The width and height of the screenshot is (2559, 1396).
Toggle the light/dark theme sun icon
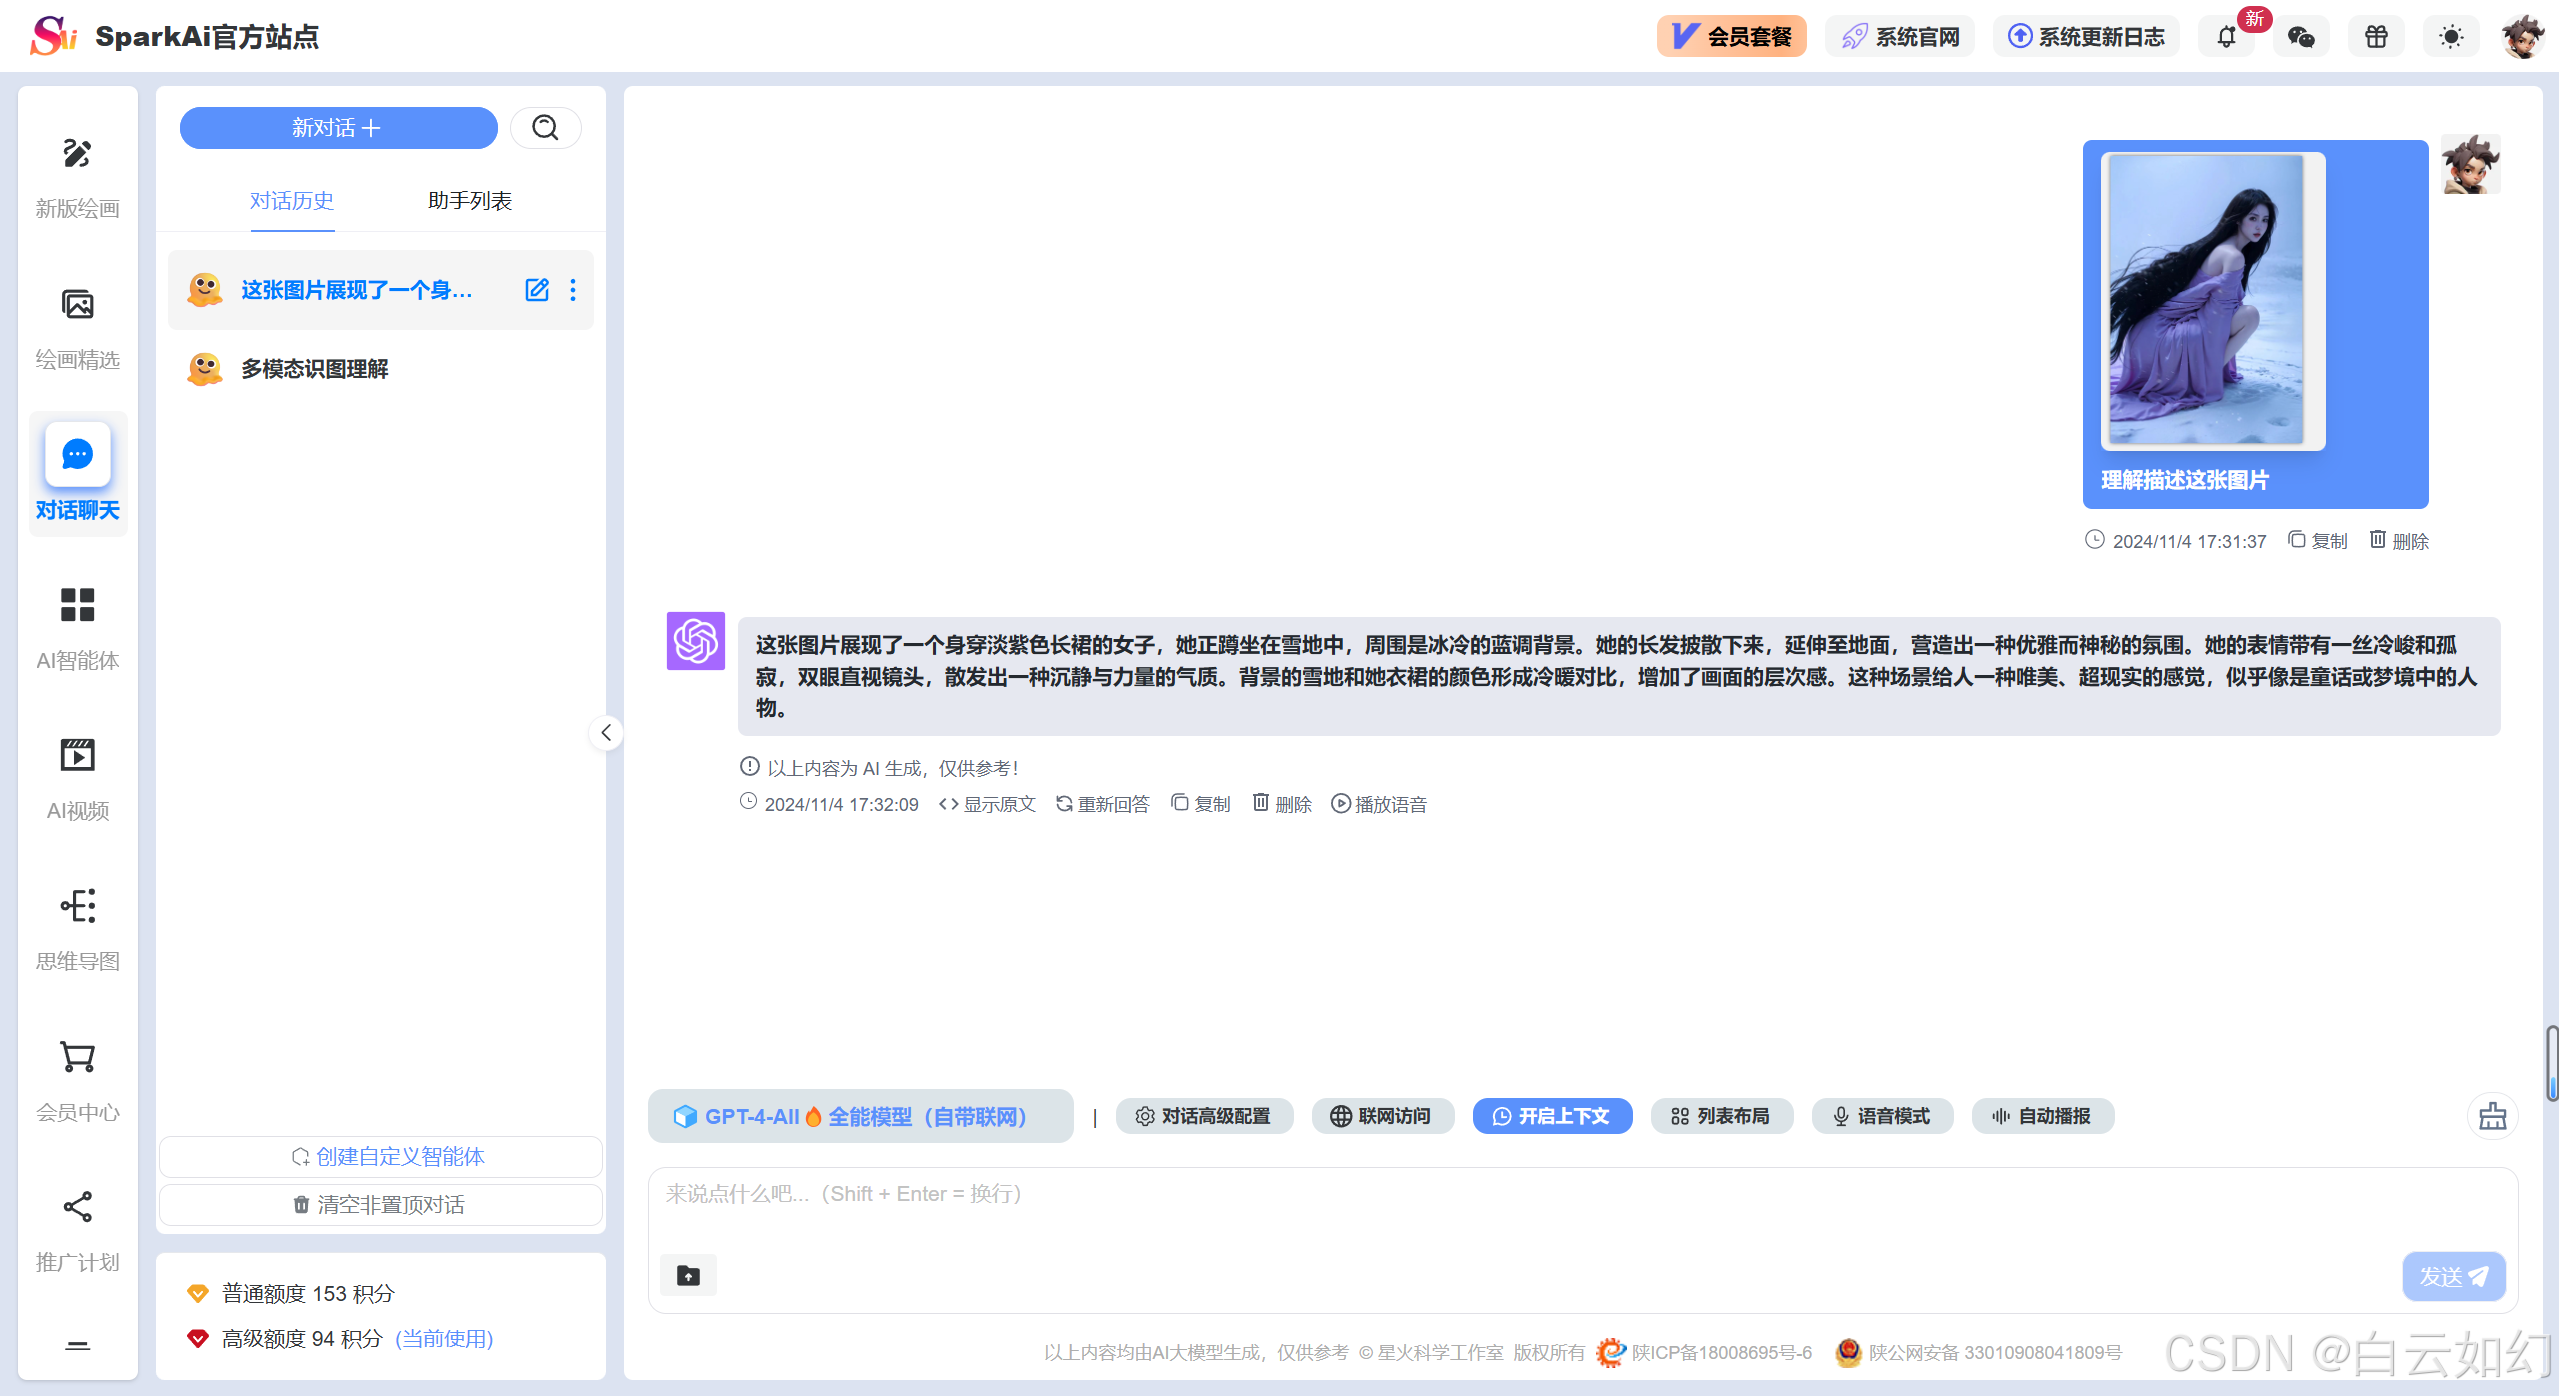(x=2451, y=38)
